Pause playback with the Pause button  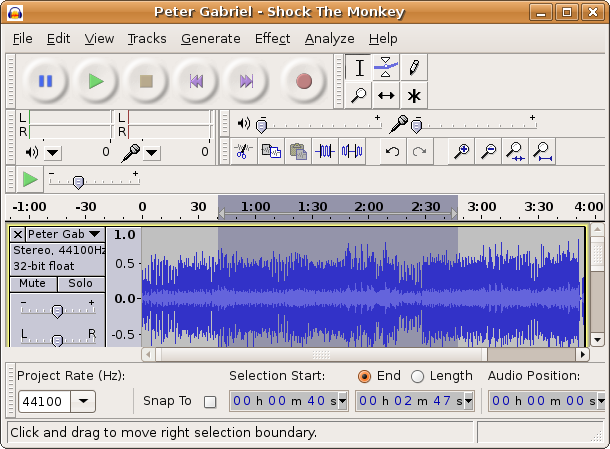point(46,81)
